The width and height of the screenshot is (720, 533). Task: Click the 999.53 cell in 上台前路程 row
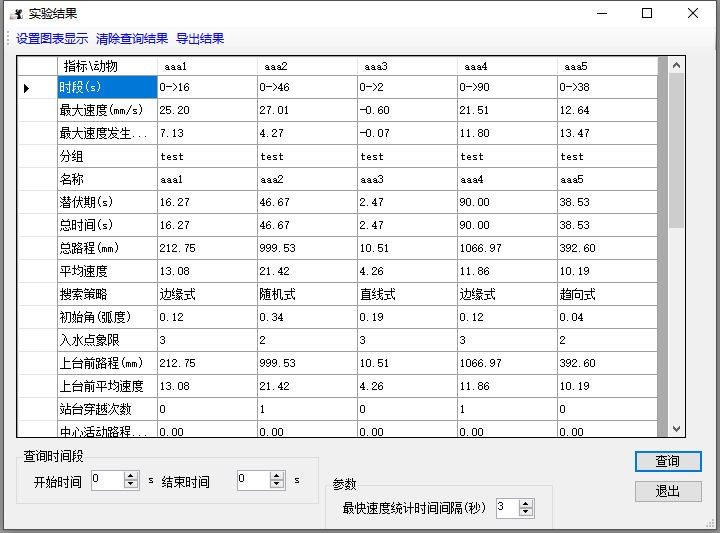307,363
